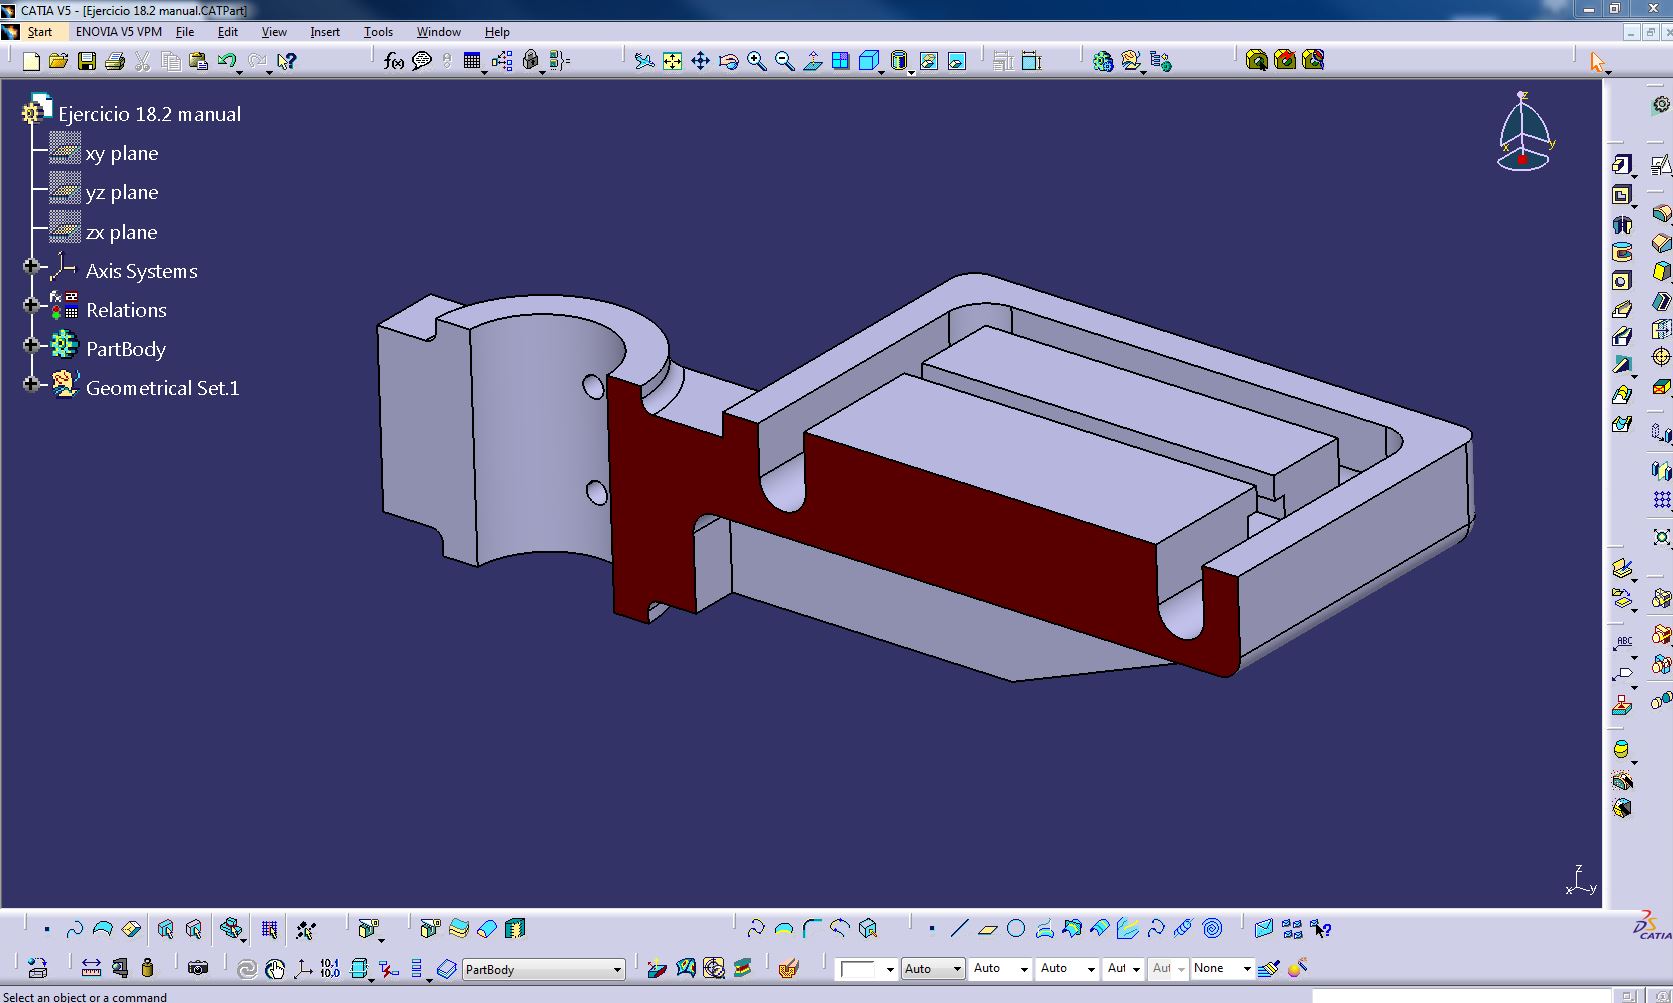
Task: Open the PartBody current-body dropdown
Action: (x=617, y=969)
